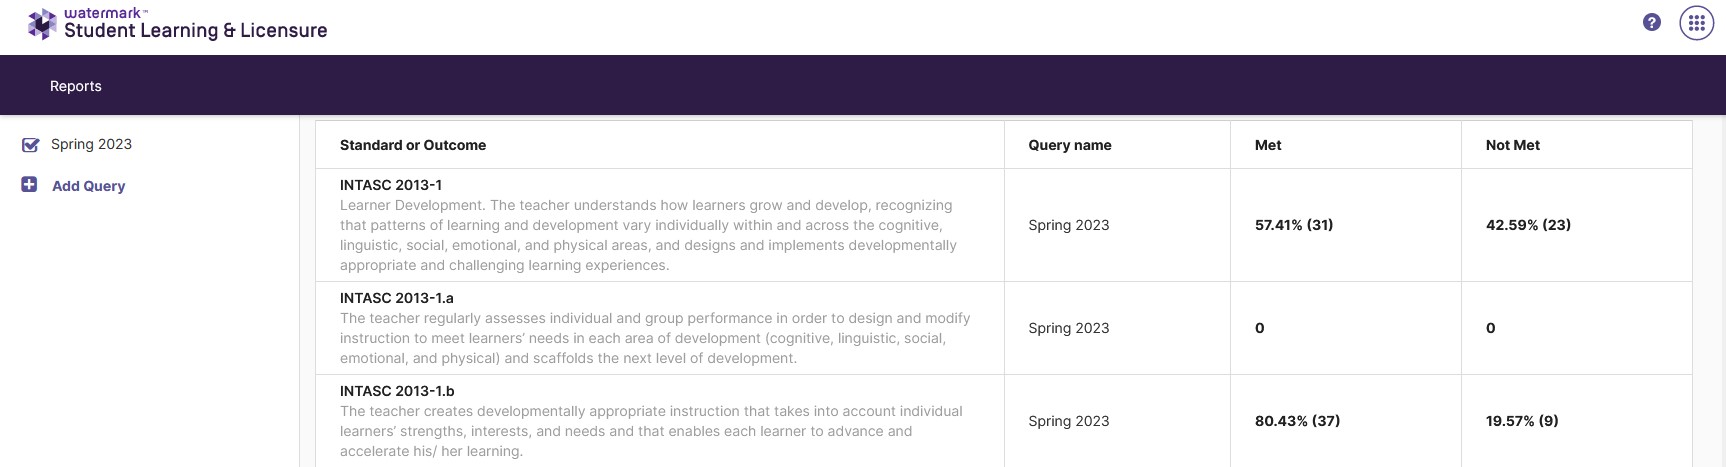Toggle the Spring 2023 query checkbox
Image resolution: width=1726 pixels, height=467 pixels.
[x=31, y=145]
